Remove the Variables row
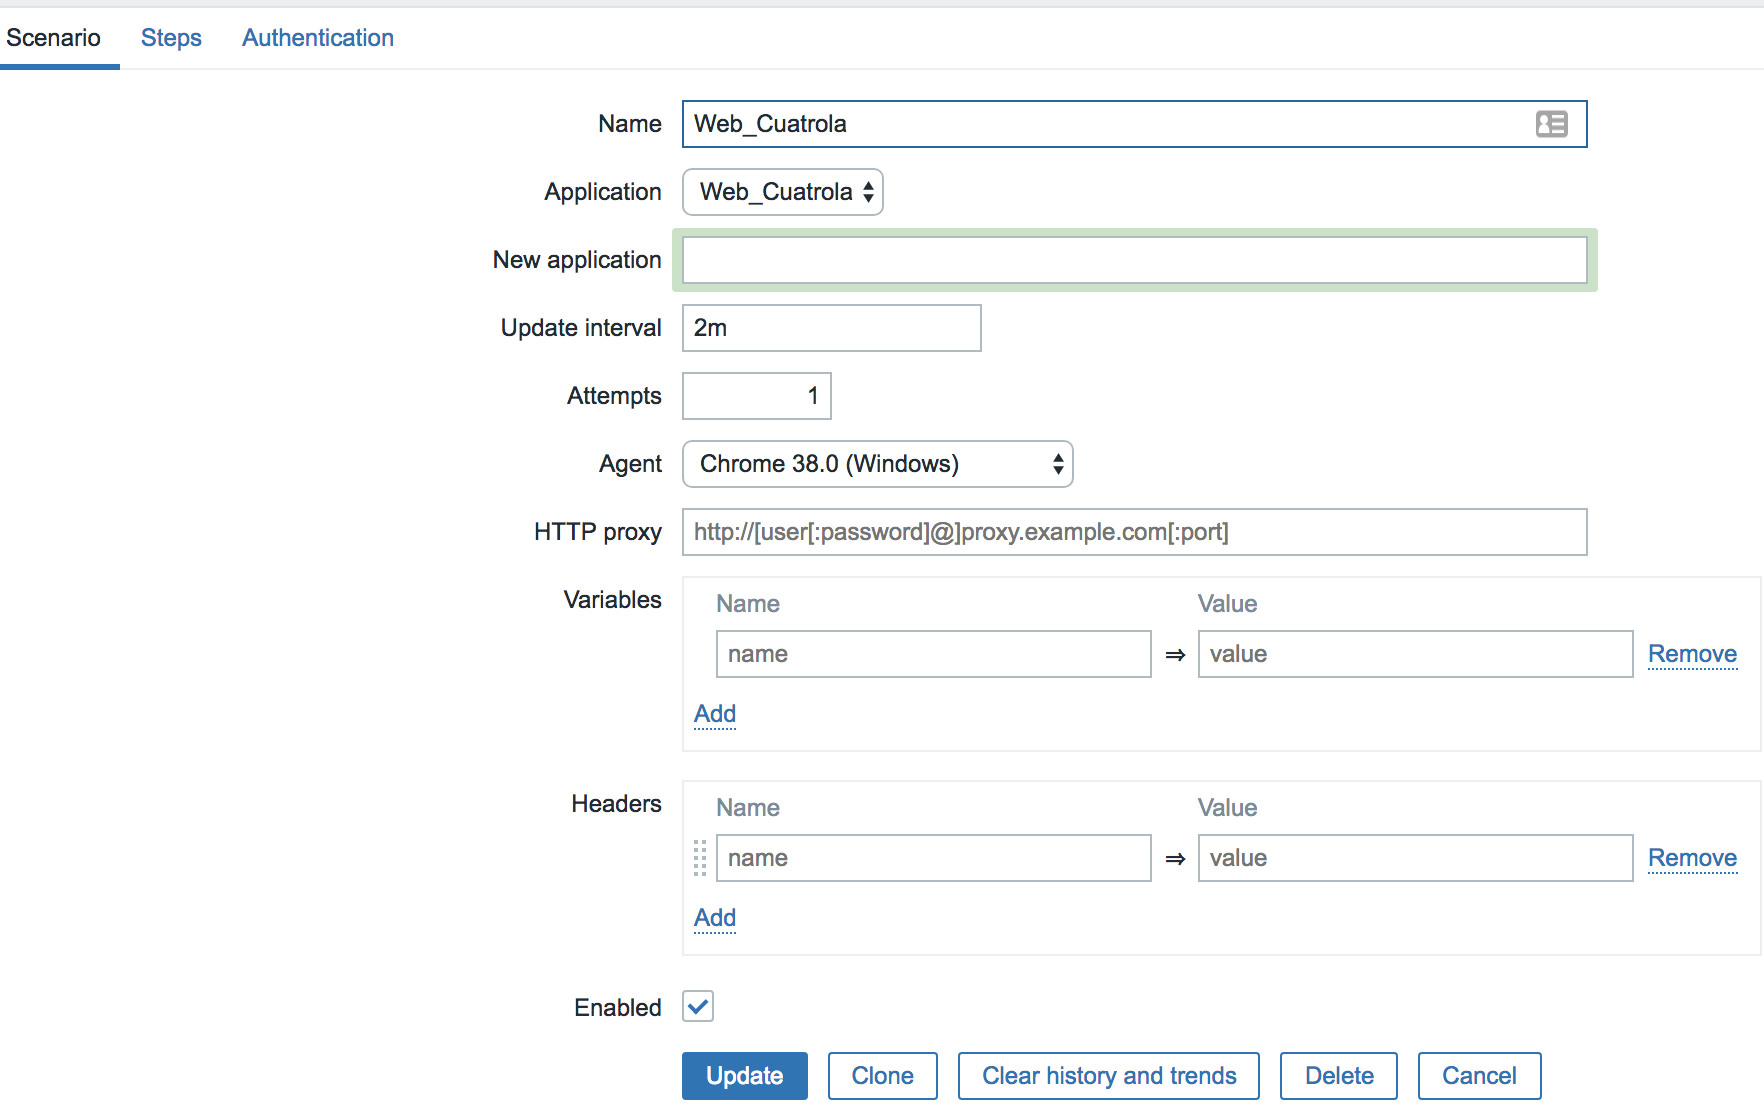1764x1114 pixels. tap(1692, 654)
